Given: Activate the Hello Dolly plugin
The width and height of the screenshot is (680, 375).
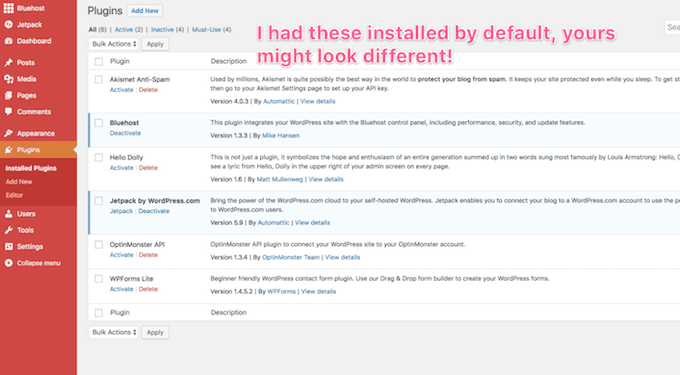Looking at the screenshot, I should click(121, 168).
